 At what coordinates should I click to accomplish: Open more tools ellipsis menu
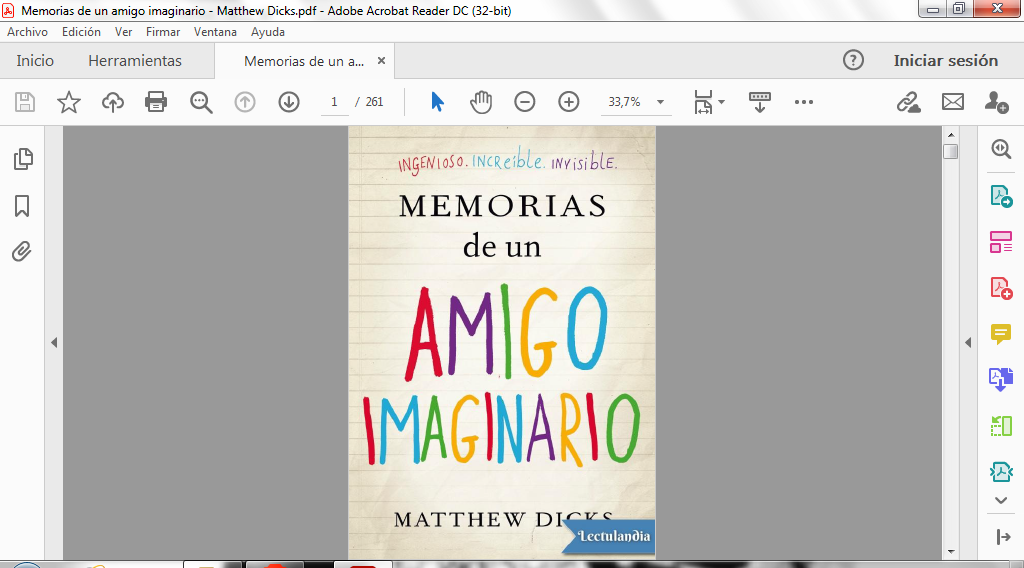pos(804,102)
